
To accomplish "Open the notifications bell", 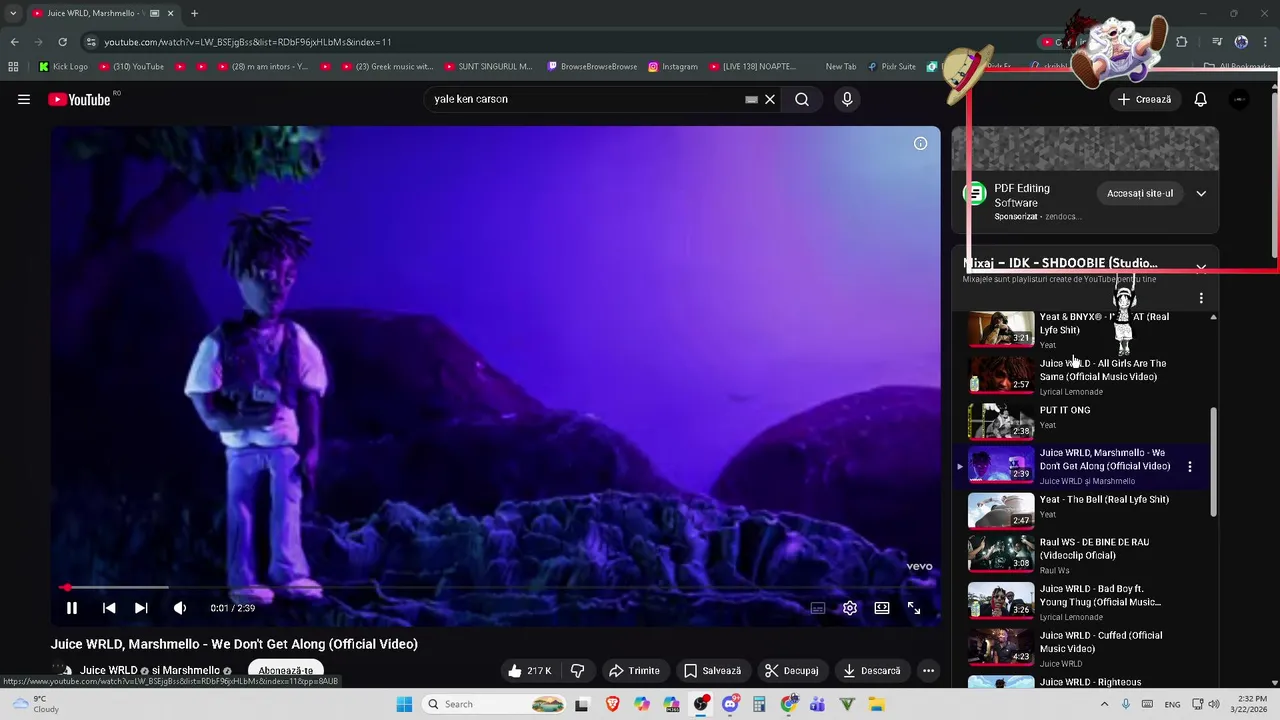I will click(1200, 99).
